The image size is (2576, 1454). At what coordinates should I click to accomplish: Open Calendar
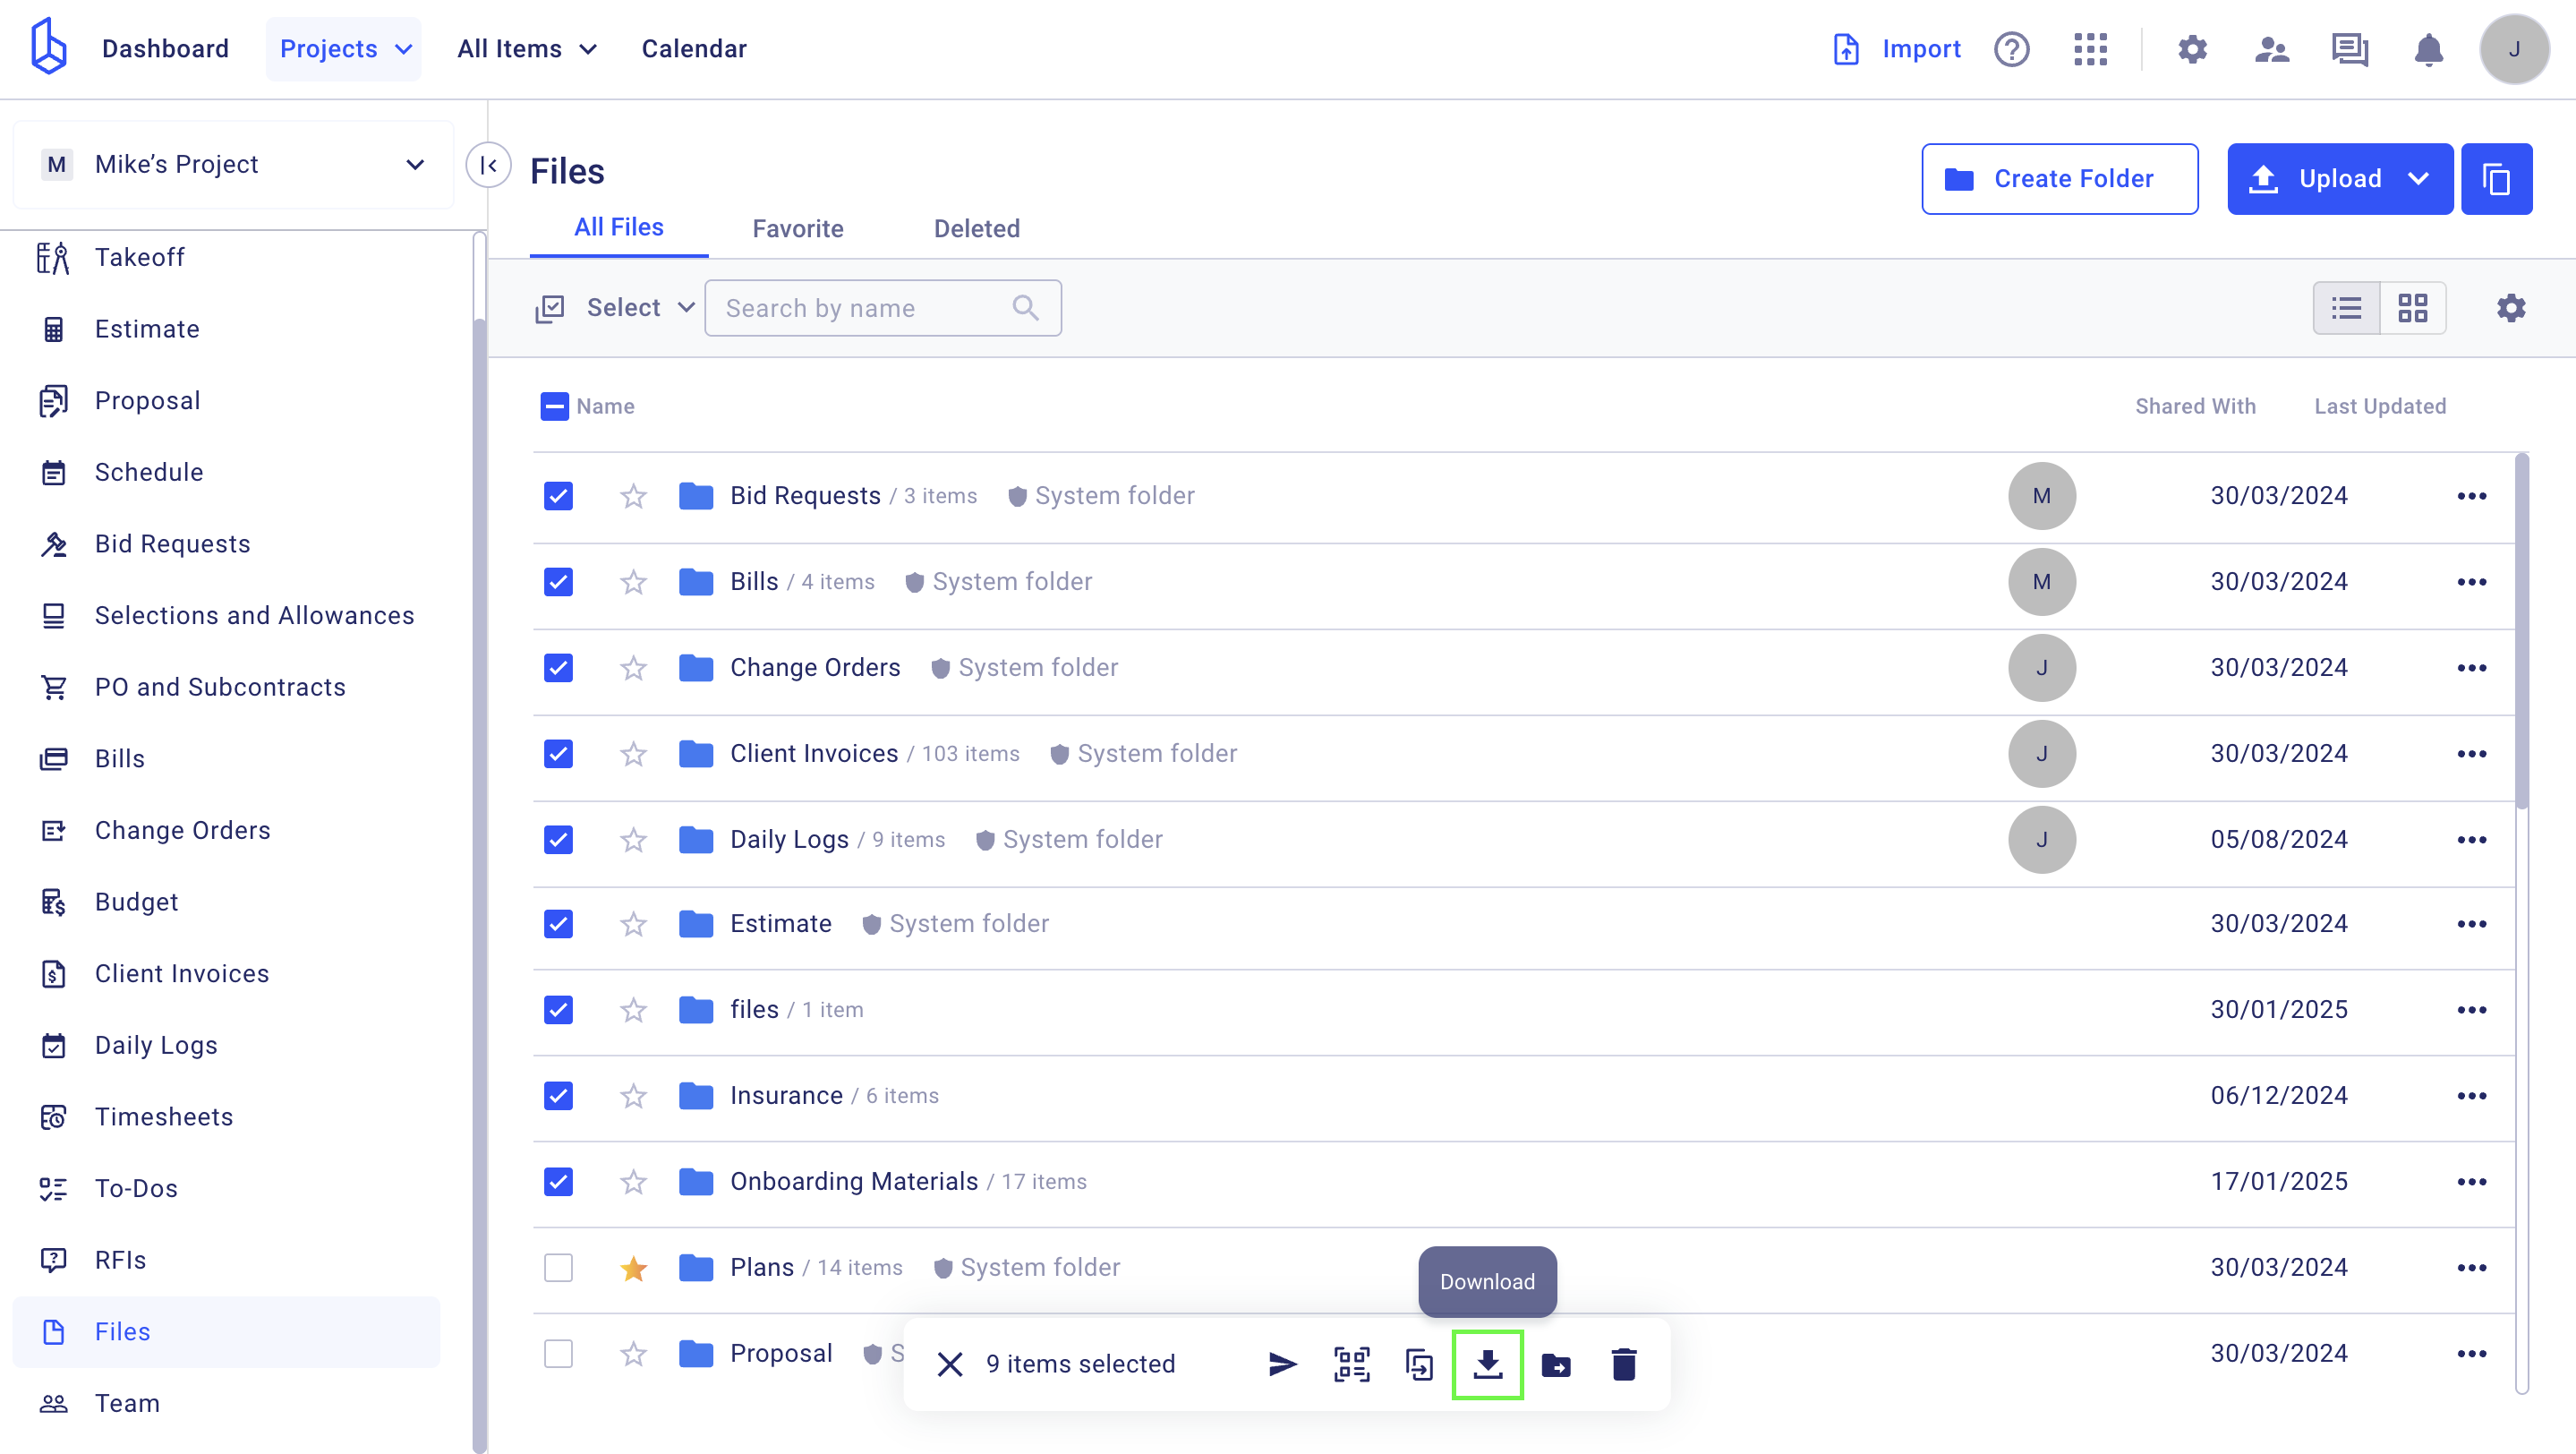pyautogui.click(x=694, y=49)
